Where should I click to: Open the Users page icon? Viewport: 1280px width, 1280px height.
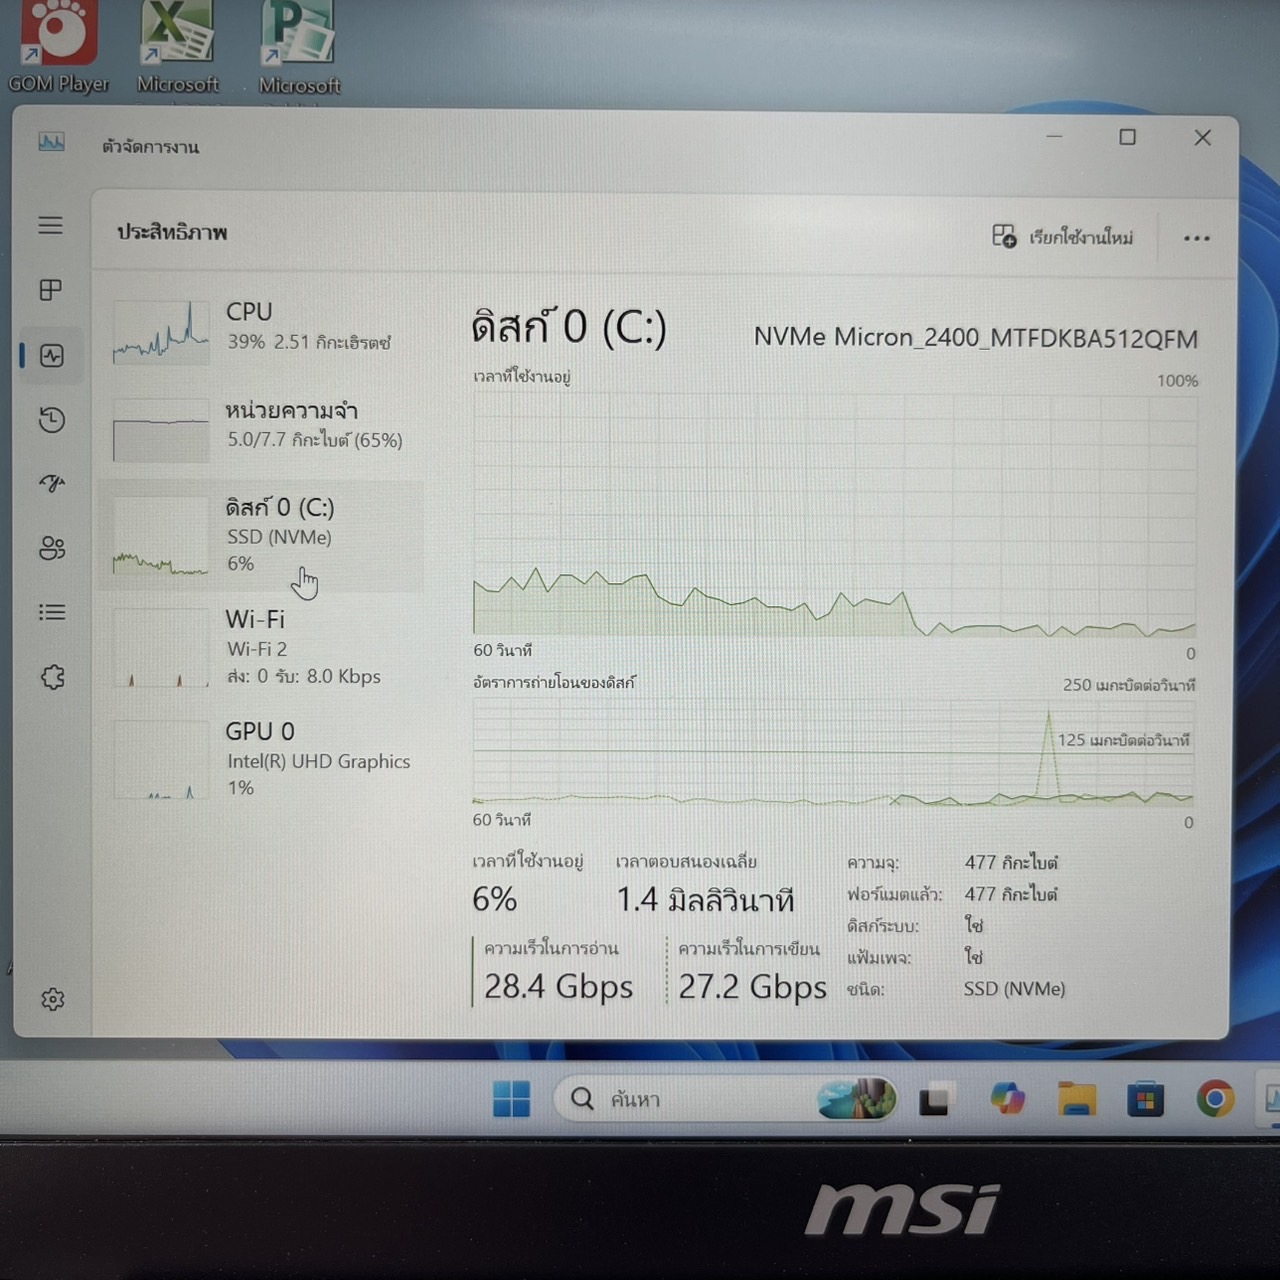[x=52, y=548]
